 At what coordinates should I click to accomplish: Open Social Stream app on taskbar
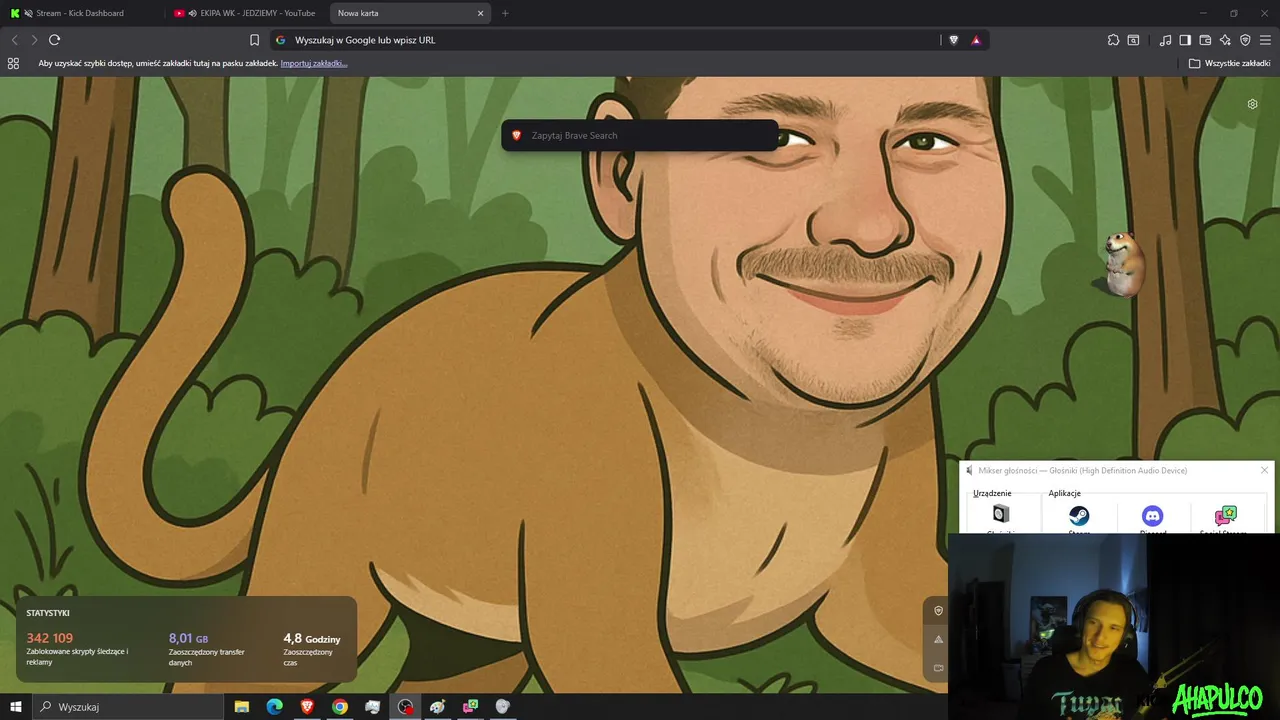pos(470,707)
